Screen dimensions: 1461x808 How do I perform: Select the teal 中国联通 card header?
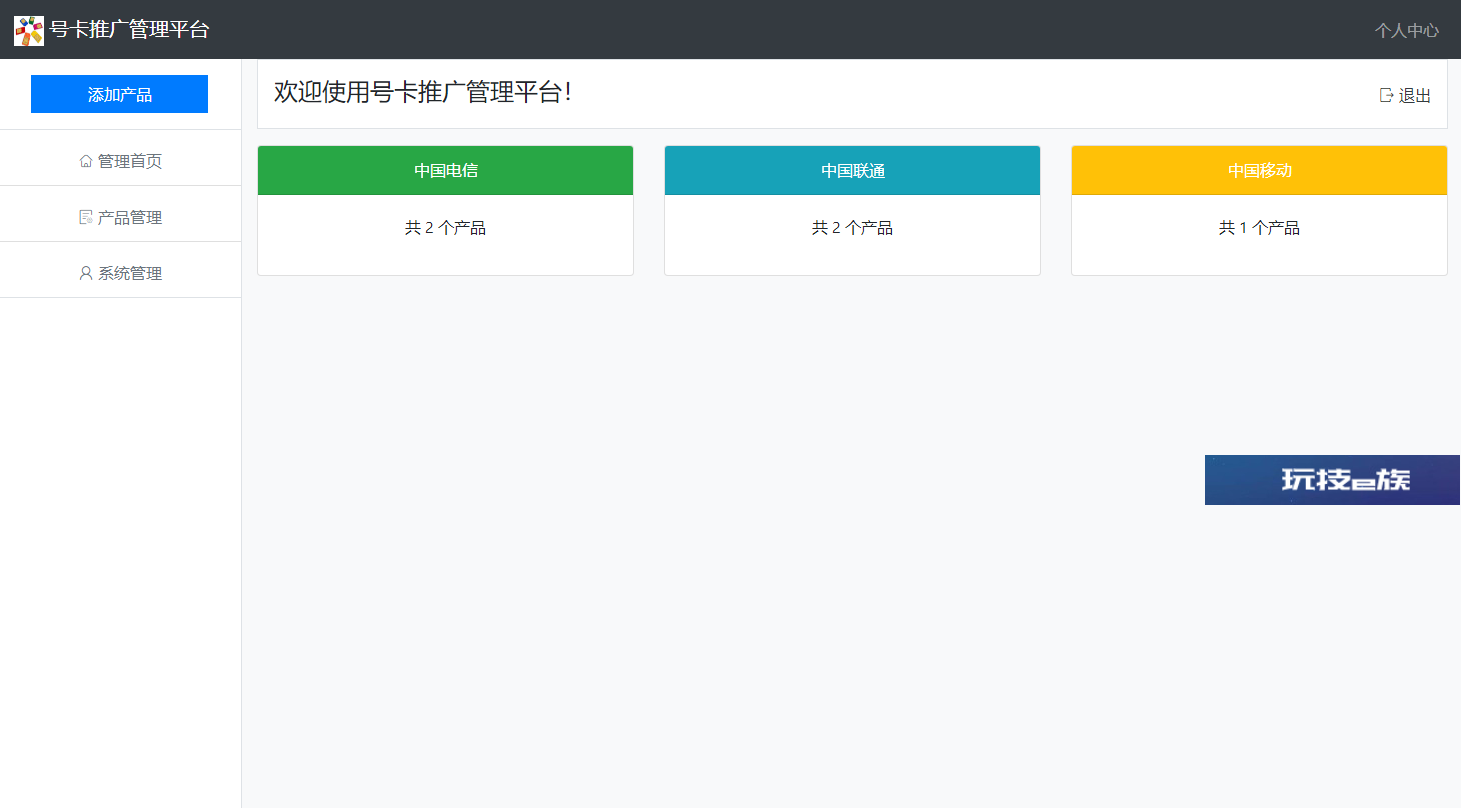pos(852,170)
